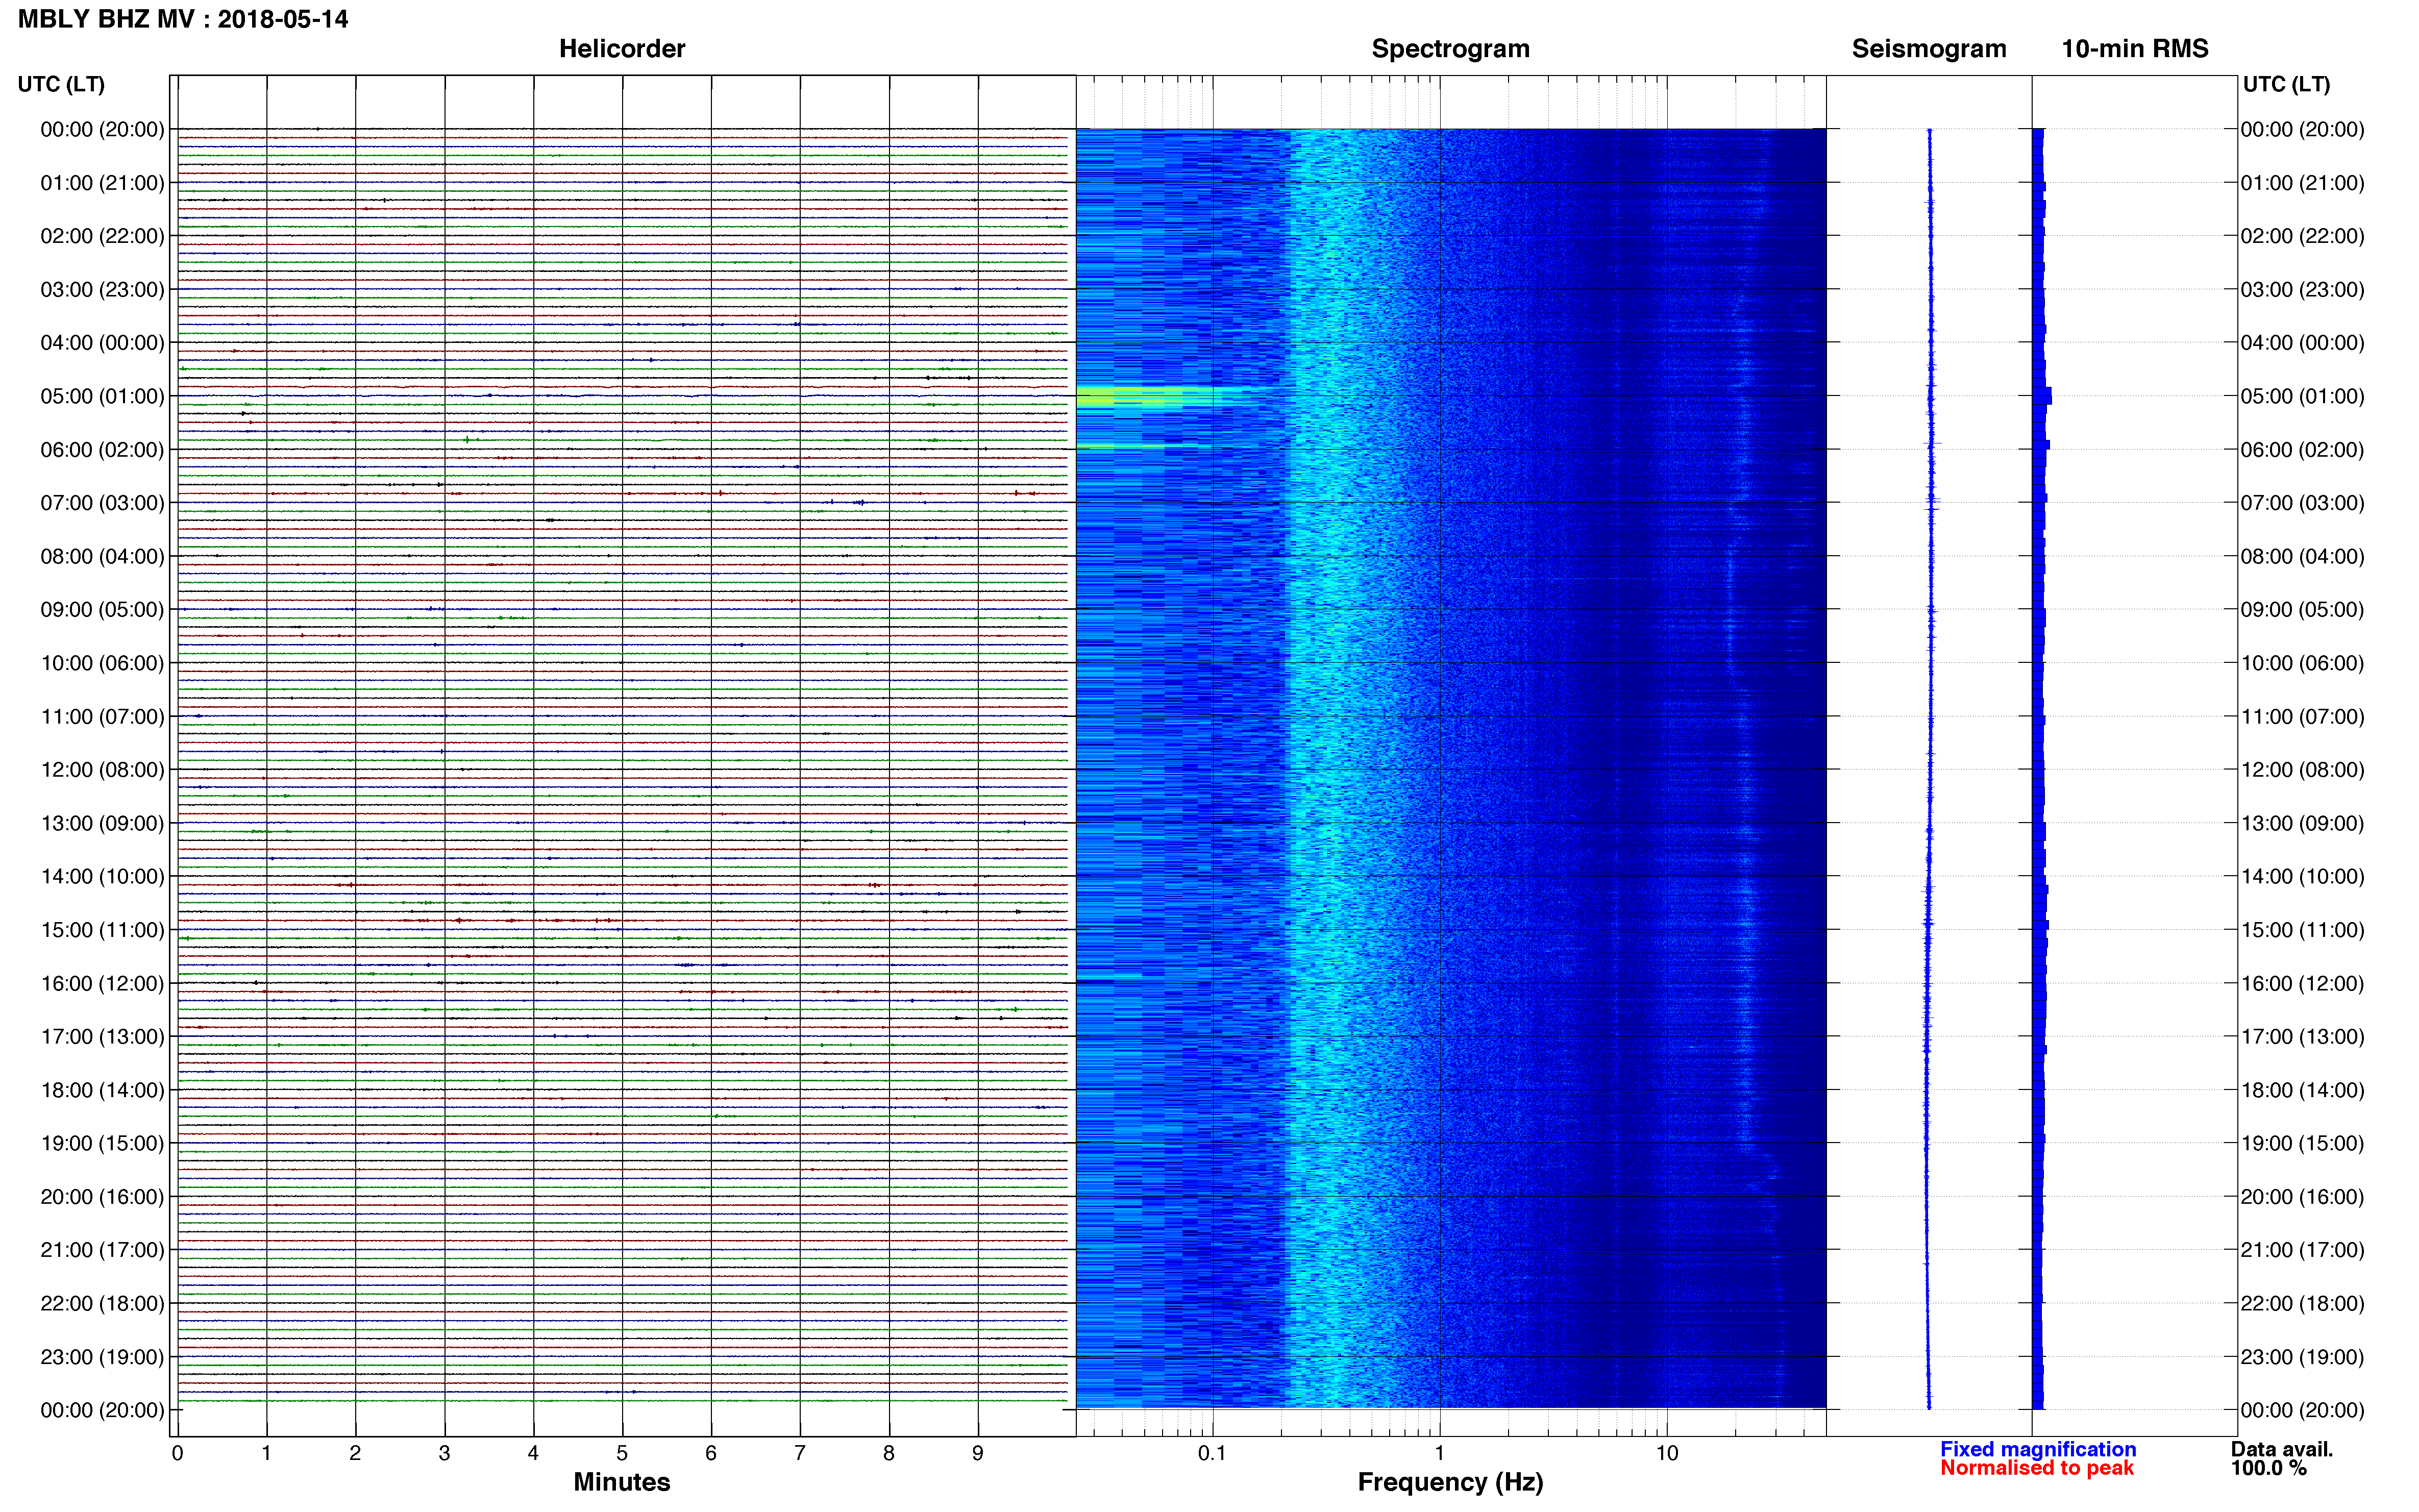Select the Helicorder panel heading
2419x1512 pixels.
622,49
